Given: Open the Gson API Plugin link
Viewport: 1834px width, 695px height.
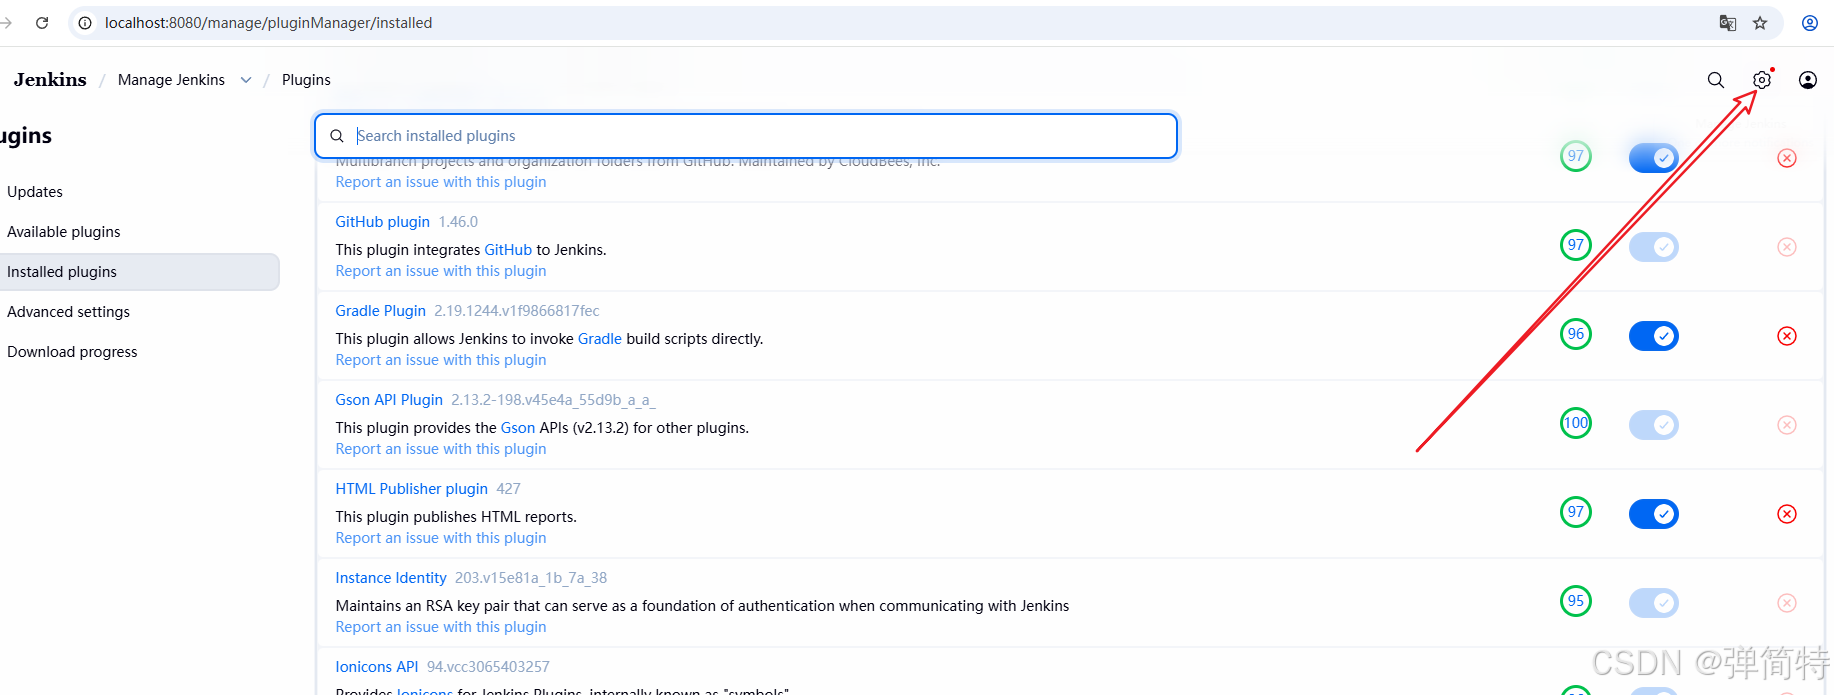Looking at the screenshot, I should (389, 400).
